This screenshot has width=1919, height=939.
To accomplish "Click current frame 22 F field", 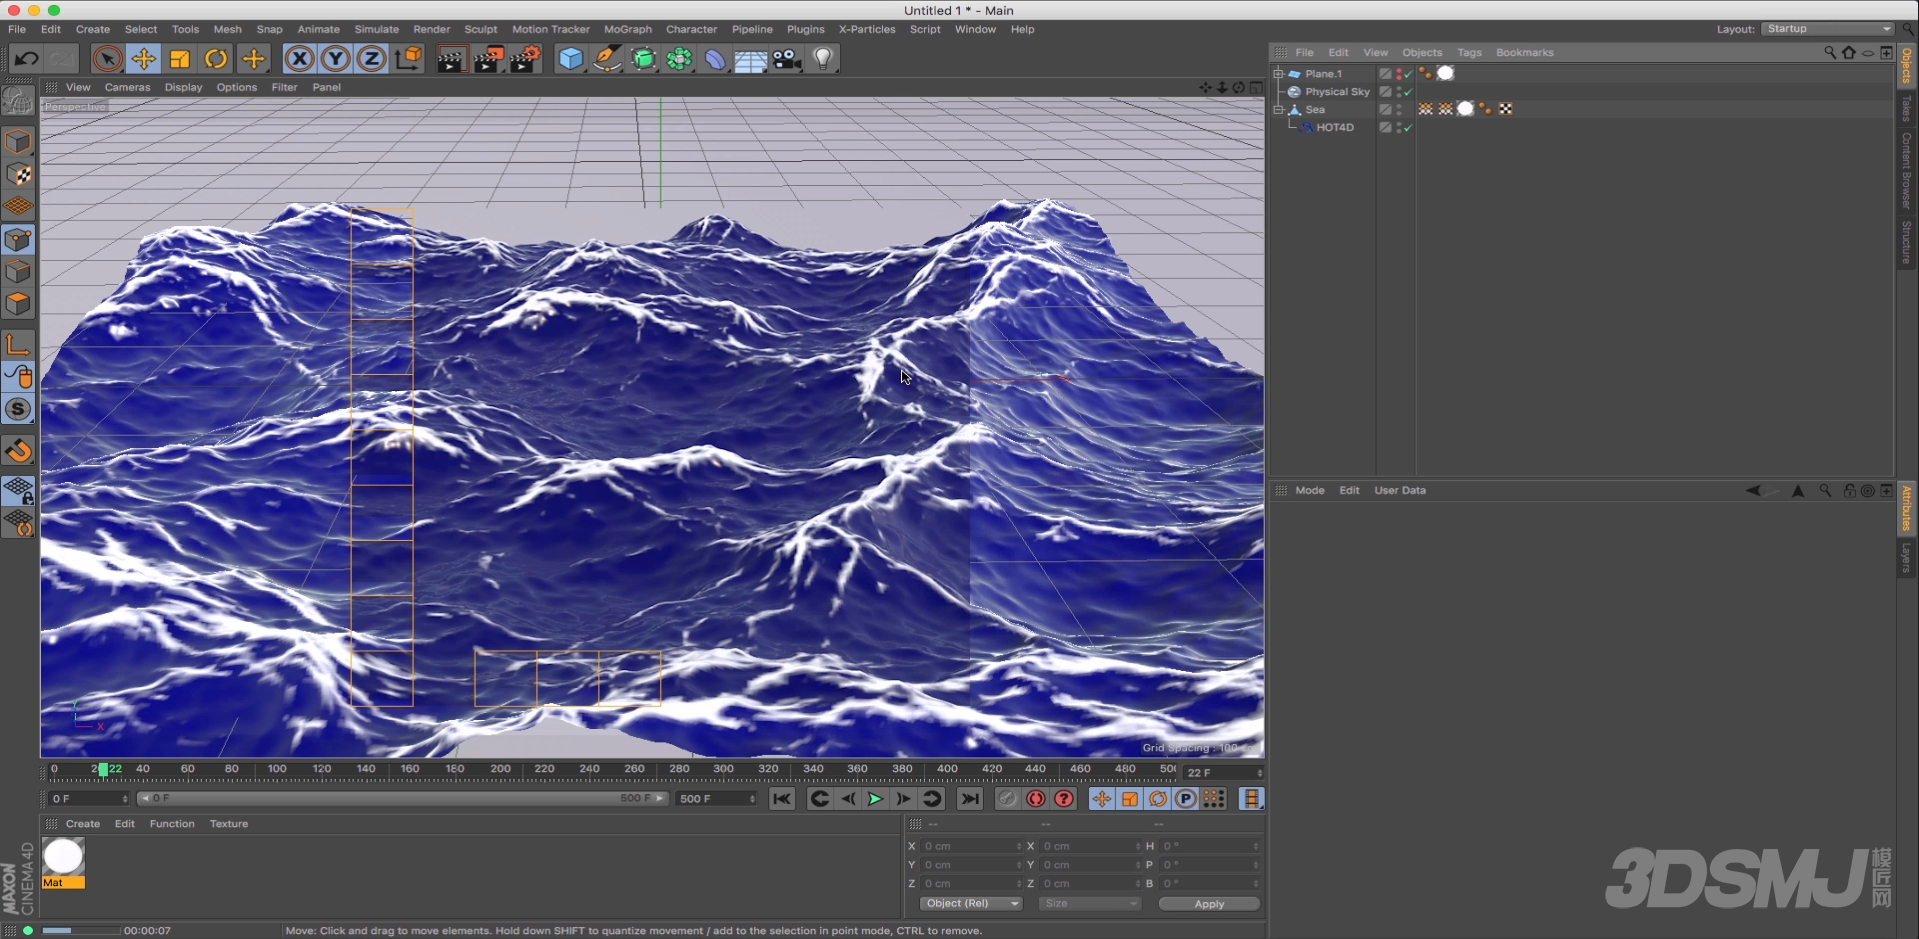I will (1223, 772).
